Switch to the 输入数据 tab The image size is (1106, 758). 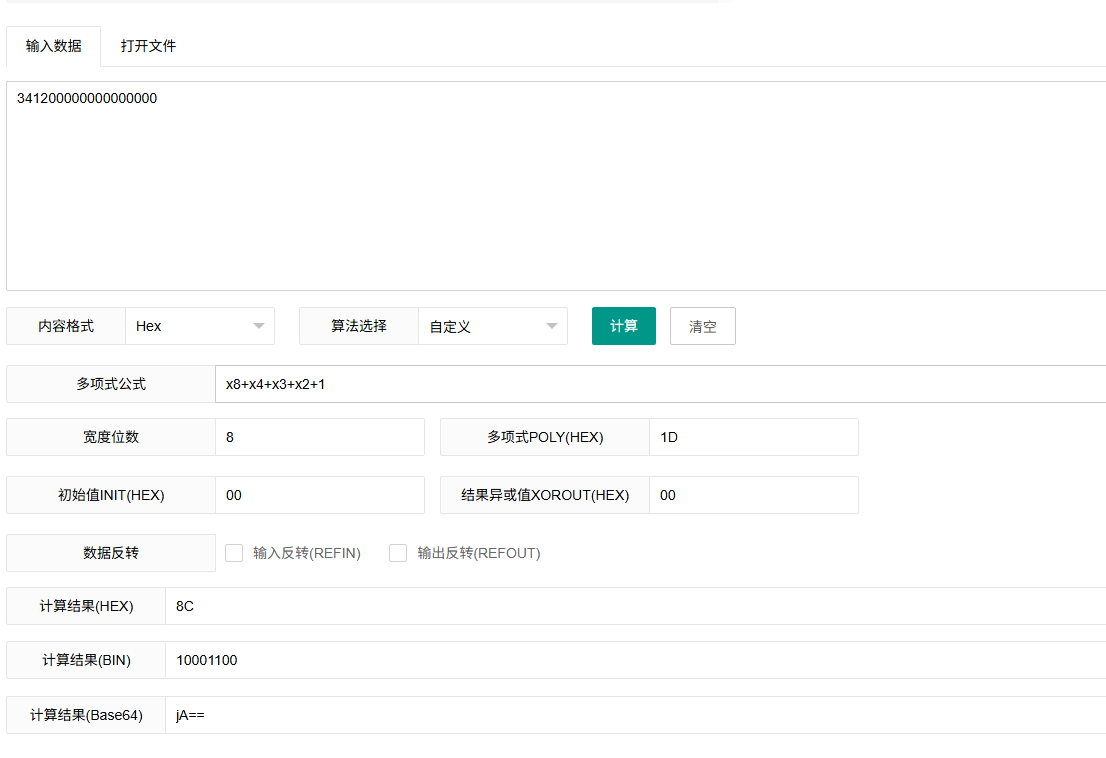(54, 47)
